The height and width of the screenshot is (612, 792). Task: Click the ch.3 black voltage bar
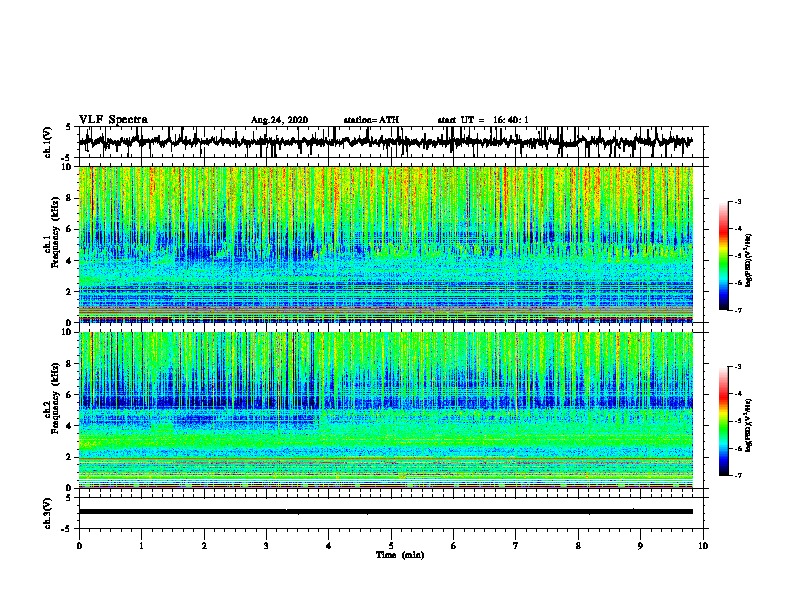(x=386, y=512)
